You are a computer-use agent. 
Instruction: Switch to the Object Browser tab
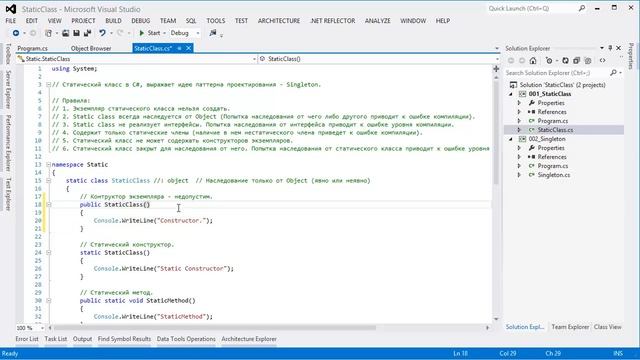click(x=91, y=48)
